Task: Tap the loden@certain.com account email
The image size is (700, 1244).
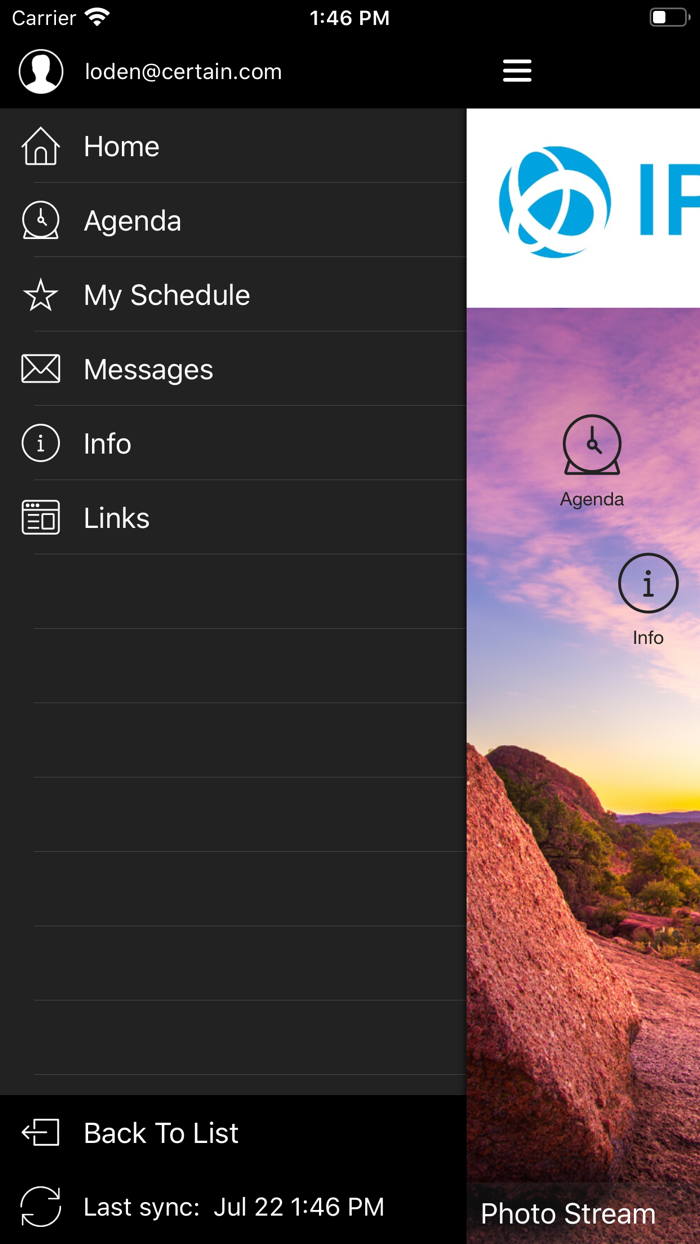Action: 183,72
